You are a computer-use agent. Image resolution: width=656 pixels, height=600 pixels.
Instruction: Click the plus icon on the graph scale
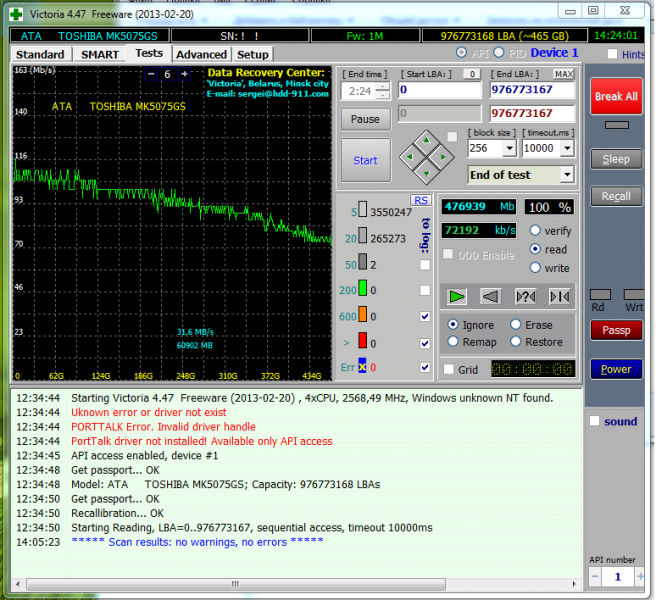click(x=184, y=75)
